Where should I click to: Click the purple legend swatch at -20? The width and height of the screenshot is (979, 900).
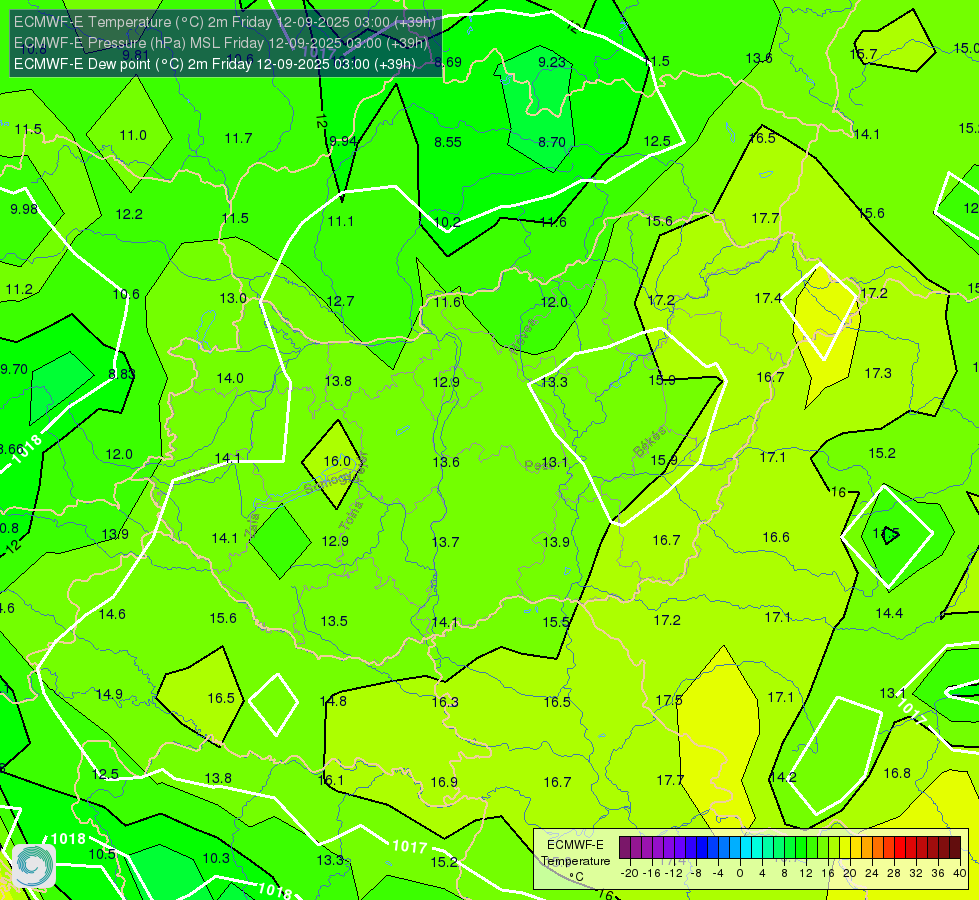pos(624,848)
